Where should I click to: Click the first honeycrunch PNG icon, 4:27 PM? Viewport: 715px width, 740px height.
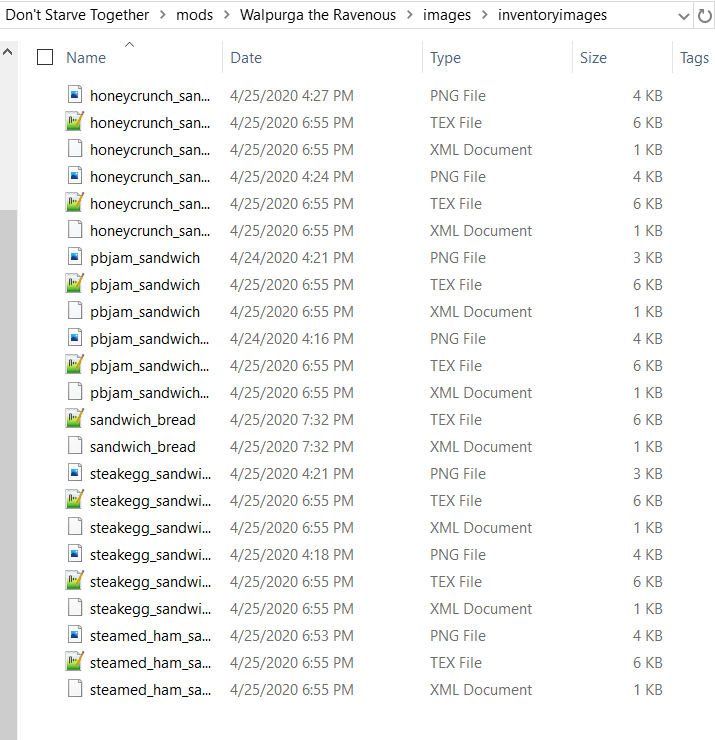(74, 96)
